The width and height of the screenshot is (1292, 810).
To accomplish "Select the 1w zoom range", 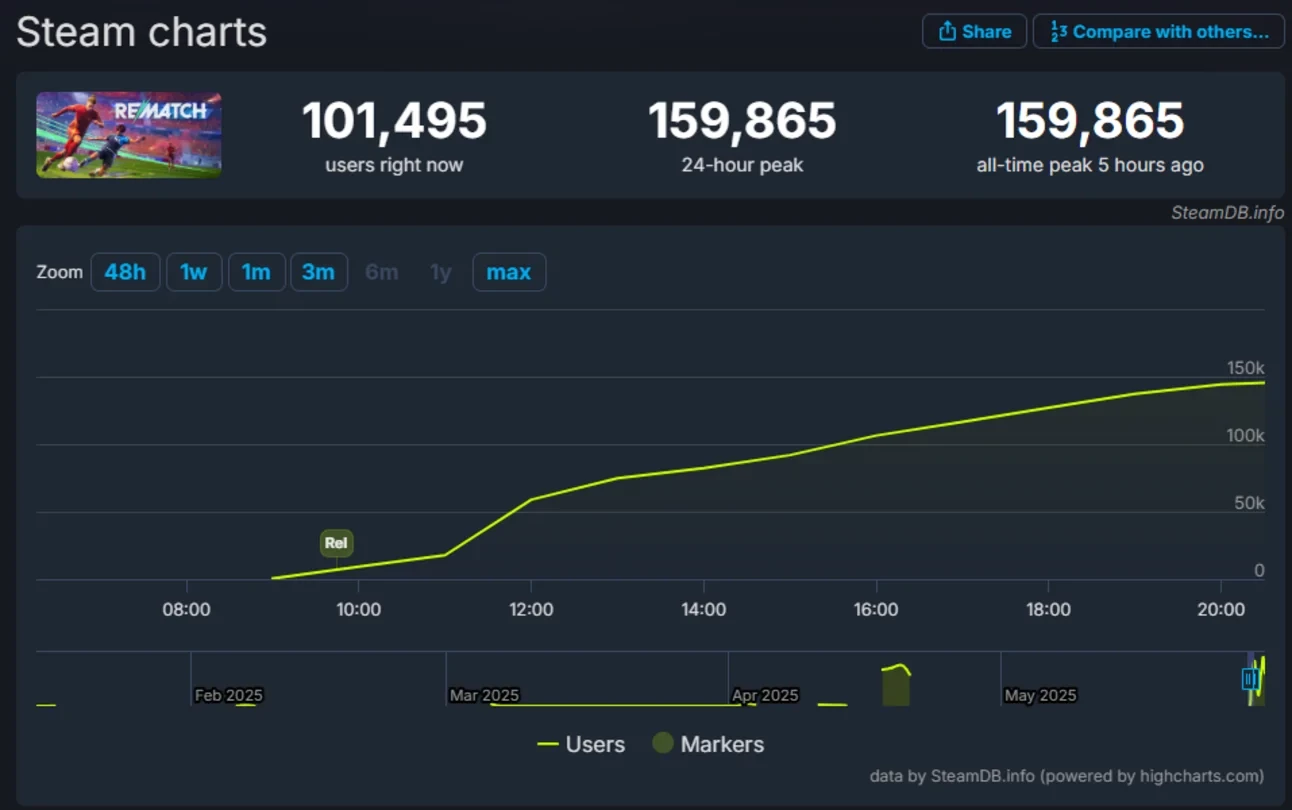I will pyautogui.click(x=194, y=272).
